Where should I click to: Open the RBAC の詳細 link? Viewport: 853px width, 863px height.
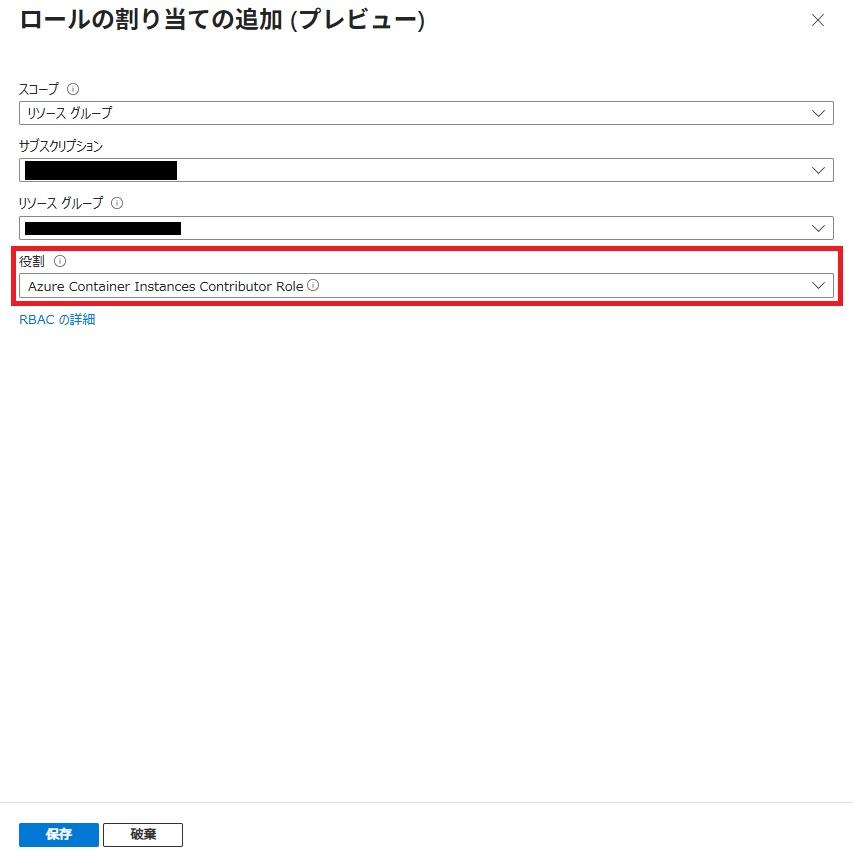(57, 320)
